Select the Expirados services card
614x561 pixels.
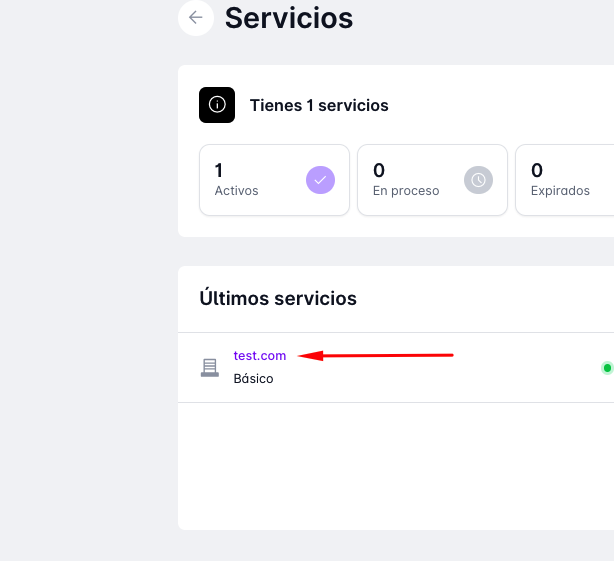(x=565, y=180)
